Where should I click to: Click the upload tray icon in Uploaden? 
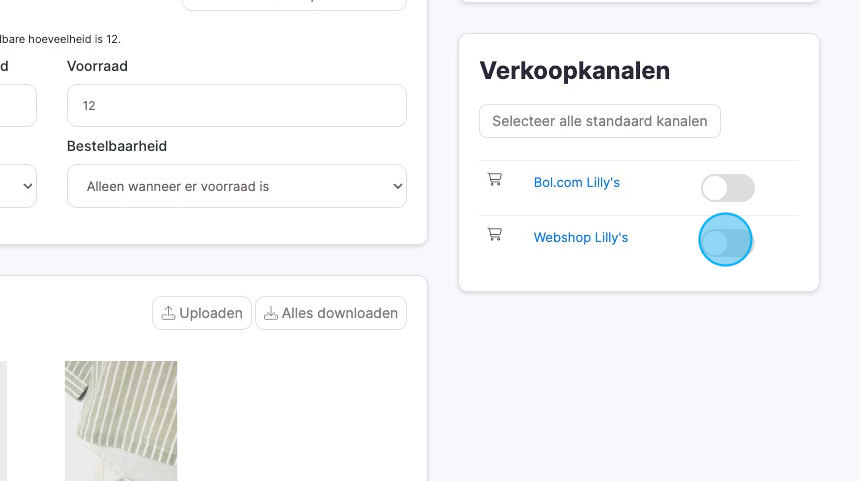[x=168, y=313]
